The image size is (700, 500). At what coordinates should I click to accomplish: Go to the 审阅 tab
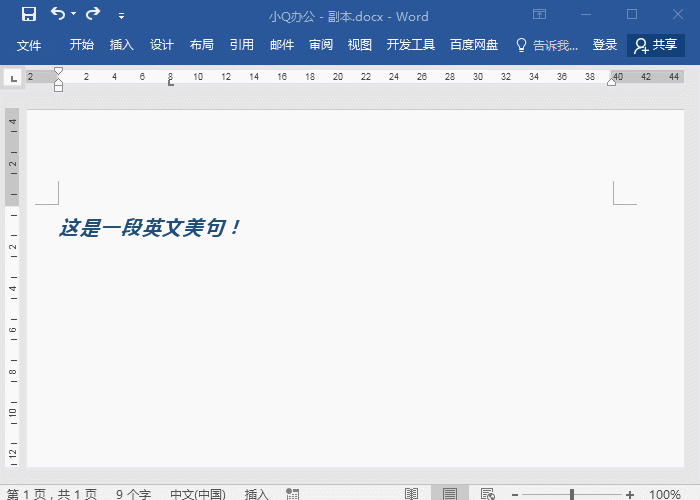click(321, 45)
